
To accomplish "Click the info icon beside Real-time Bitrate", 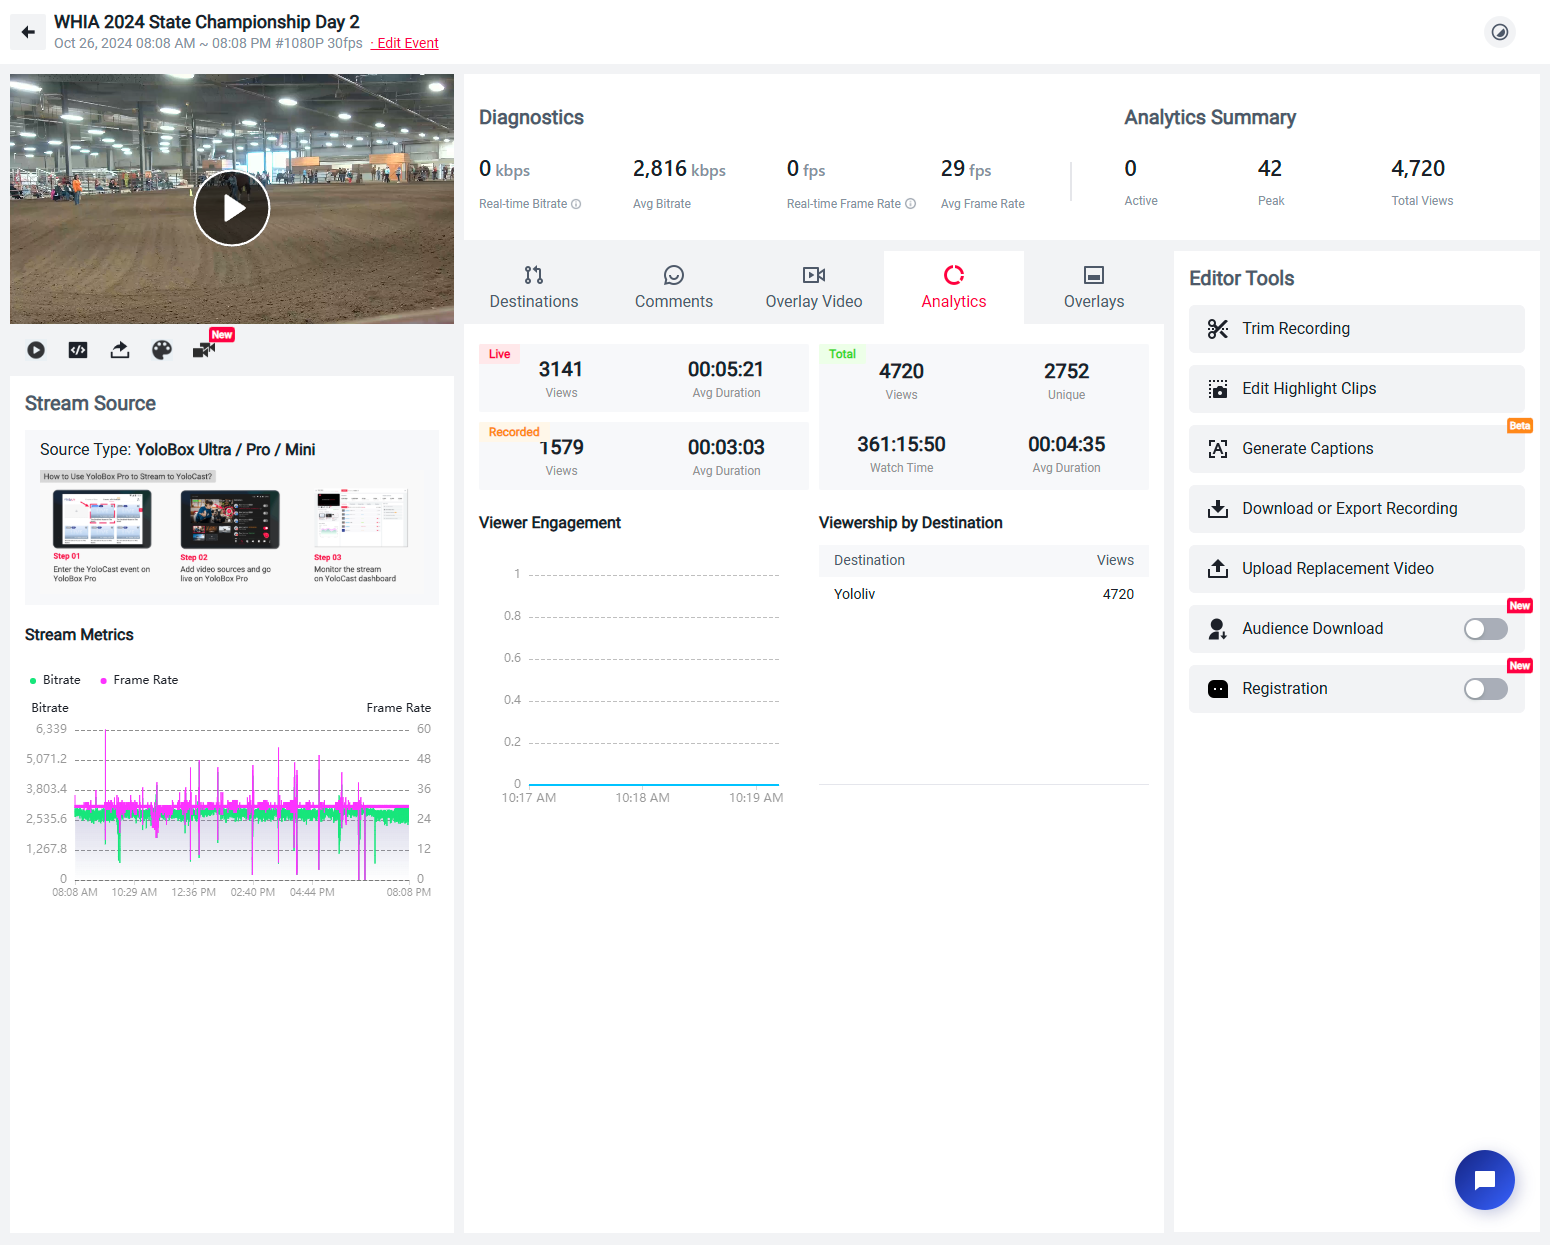I will [x=576, y=203].
